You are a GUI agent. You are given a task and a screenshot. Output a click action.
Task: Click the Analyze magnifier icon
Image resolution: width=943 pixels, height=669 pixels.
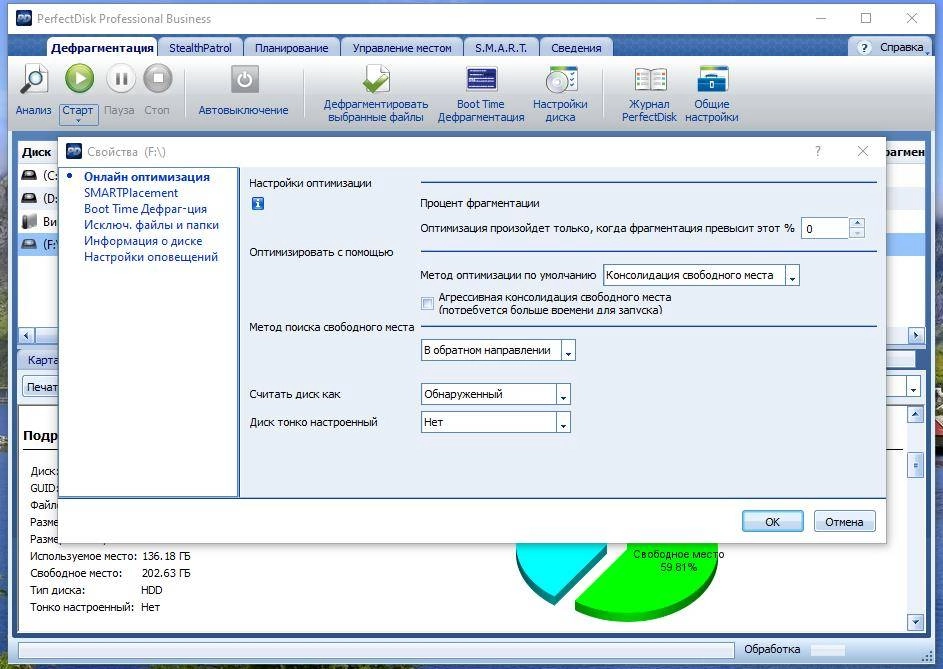pyautogui.click(x=33, y=79)
